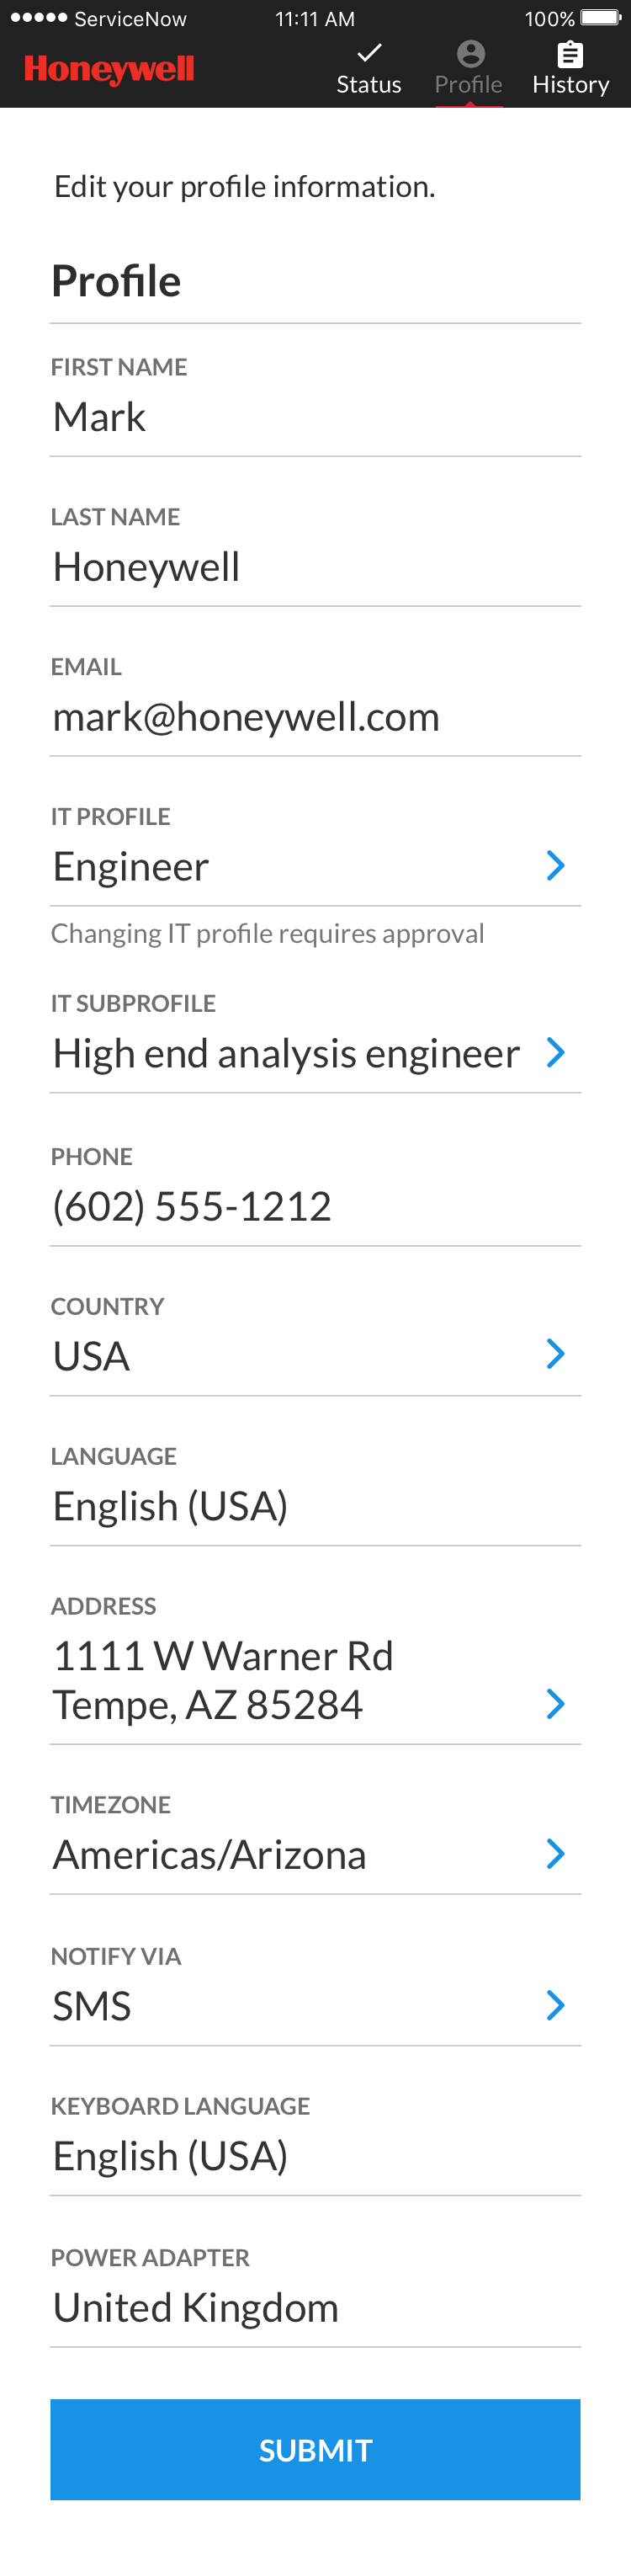Switch to the History tab label
This screenshot has width=631, height=2576.
[570, 85]
